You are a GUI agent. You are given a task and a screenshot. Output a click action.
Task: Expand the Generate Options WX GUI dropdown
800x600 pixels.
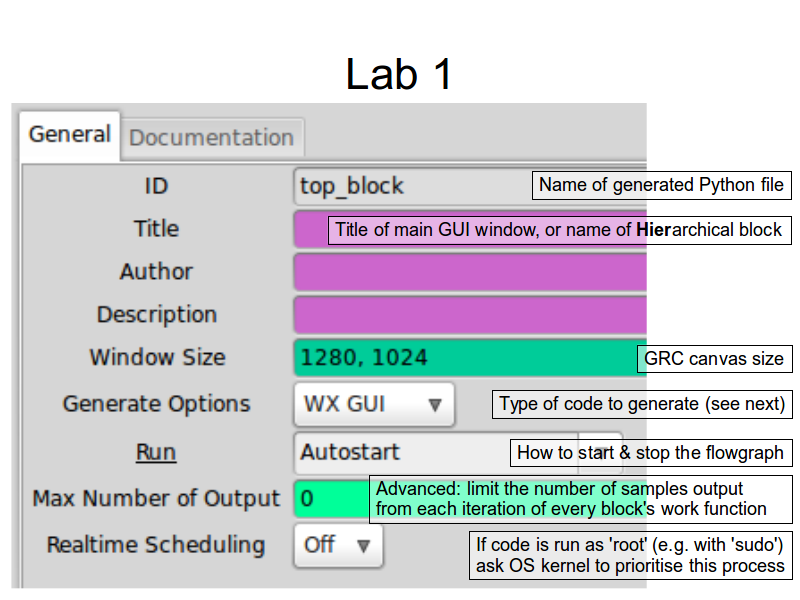[x=373, y=405]
